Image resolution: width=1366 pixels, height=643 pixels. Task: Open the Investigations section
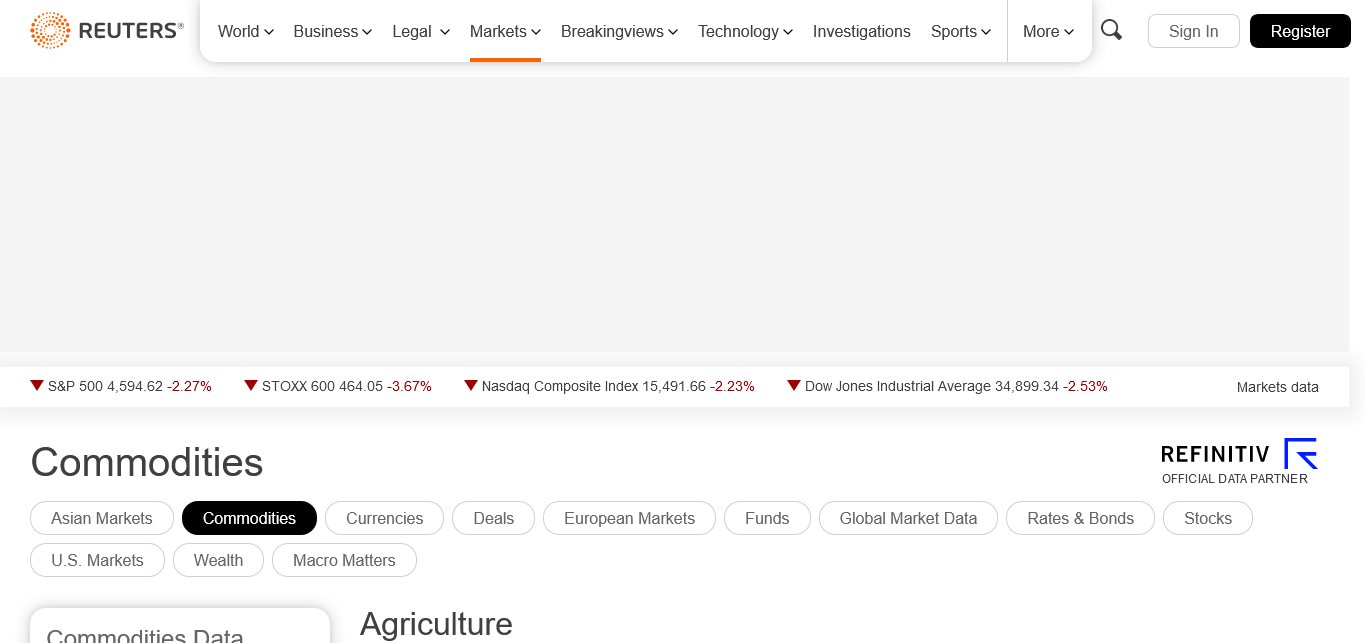coord(861,31)
